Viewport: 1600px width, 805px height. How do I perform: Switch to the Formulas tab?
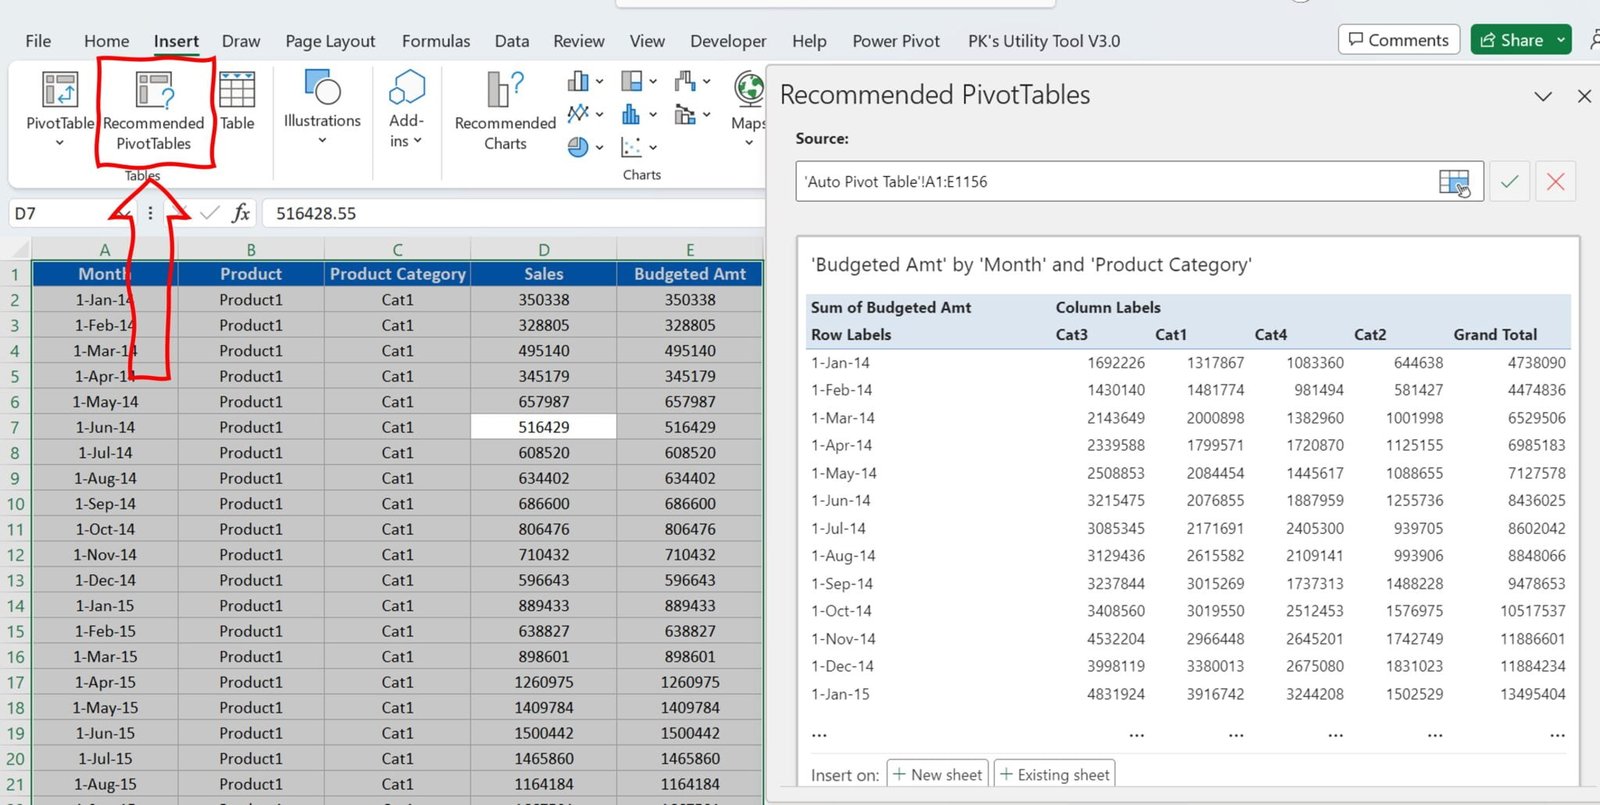coord(436,41)
